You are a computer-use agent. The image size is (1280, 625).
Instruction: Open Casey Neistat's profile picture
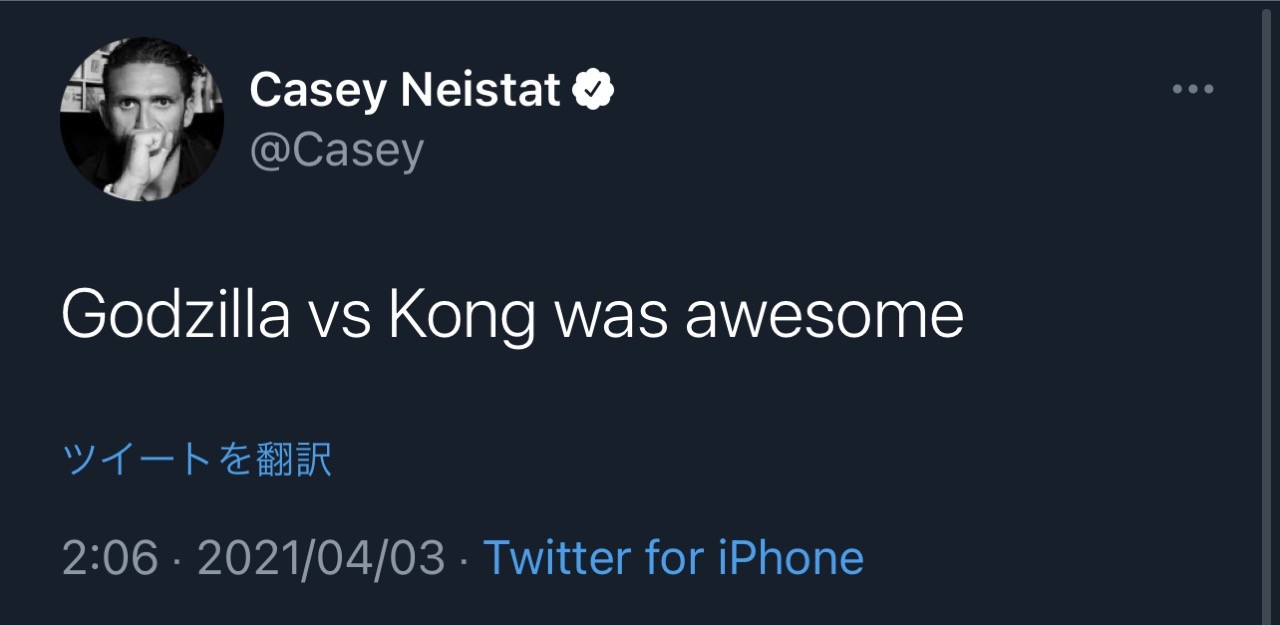click(x=142, y=119)
